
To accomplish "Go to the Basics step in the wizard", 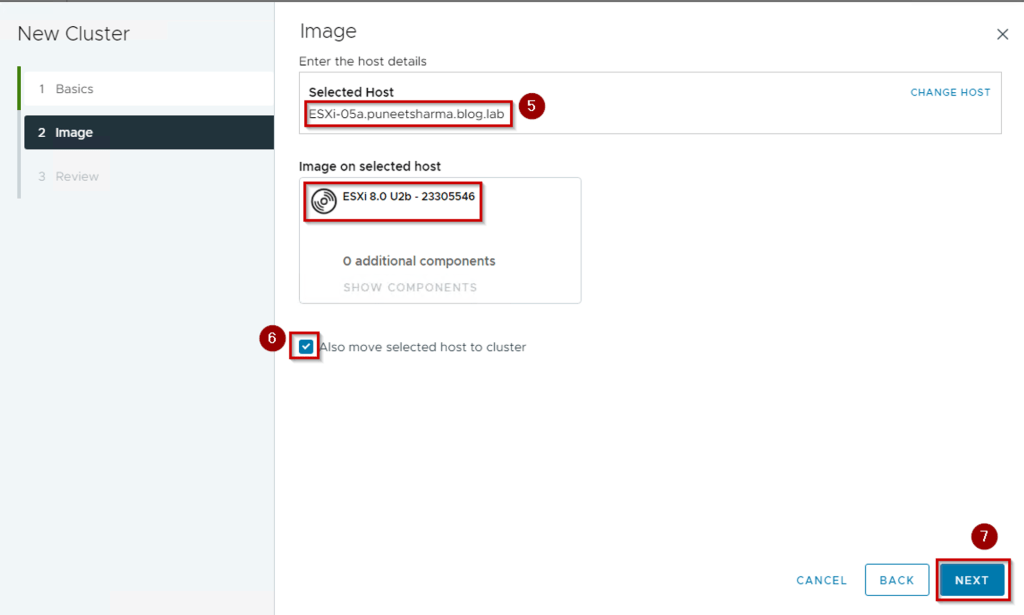I will point(74,89).
